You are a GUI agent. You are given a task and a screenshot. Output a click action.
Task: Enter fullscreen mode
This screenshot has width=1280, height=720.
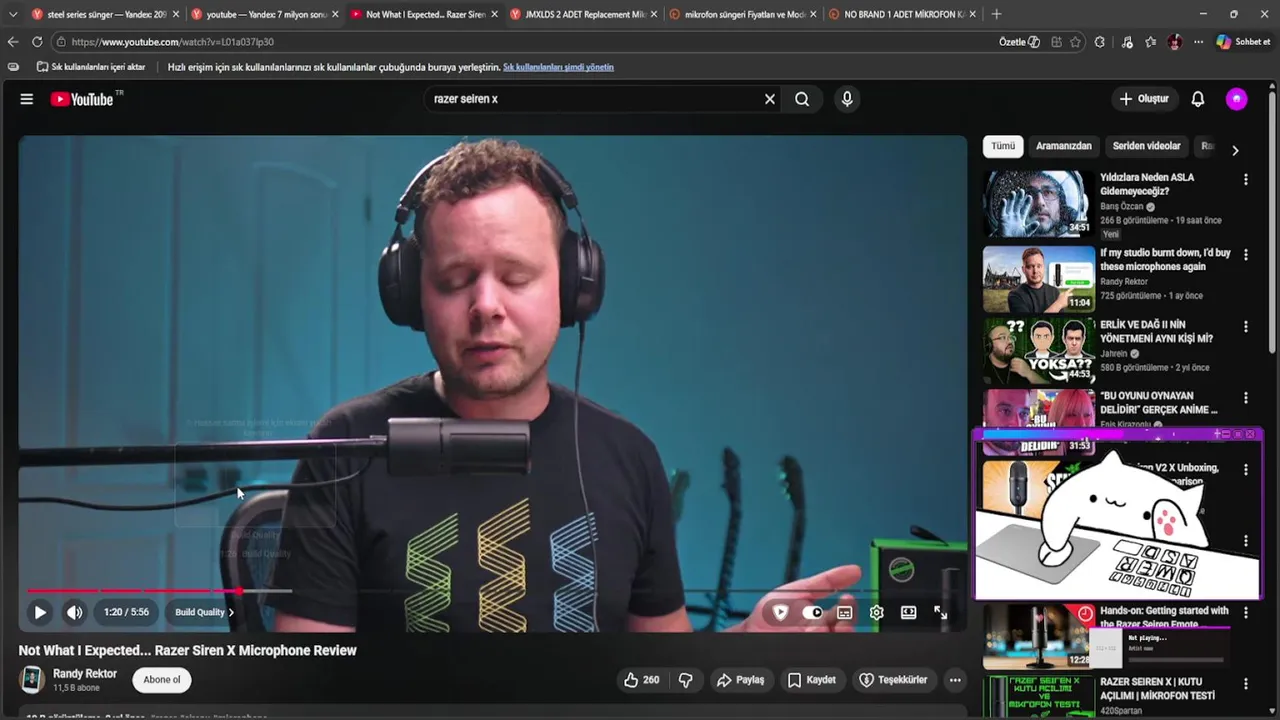tap(941, 612)
